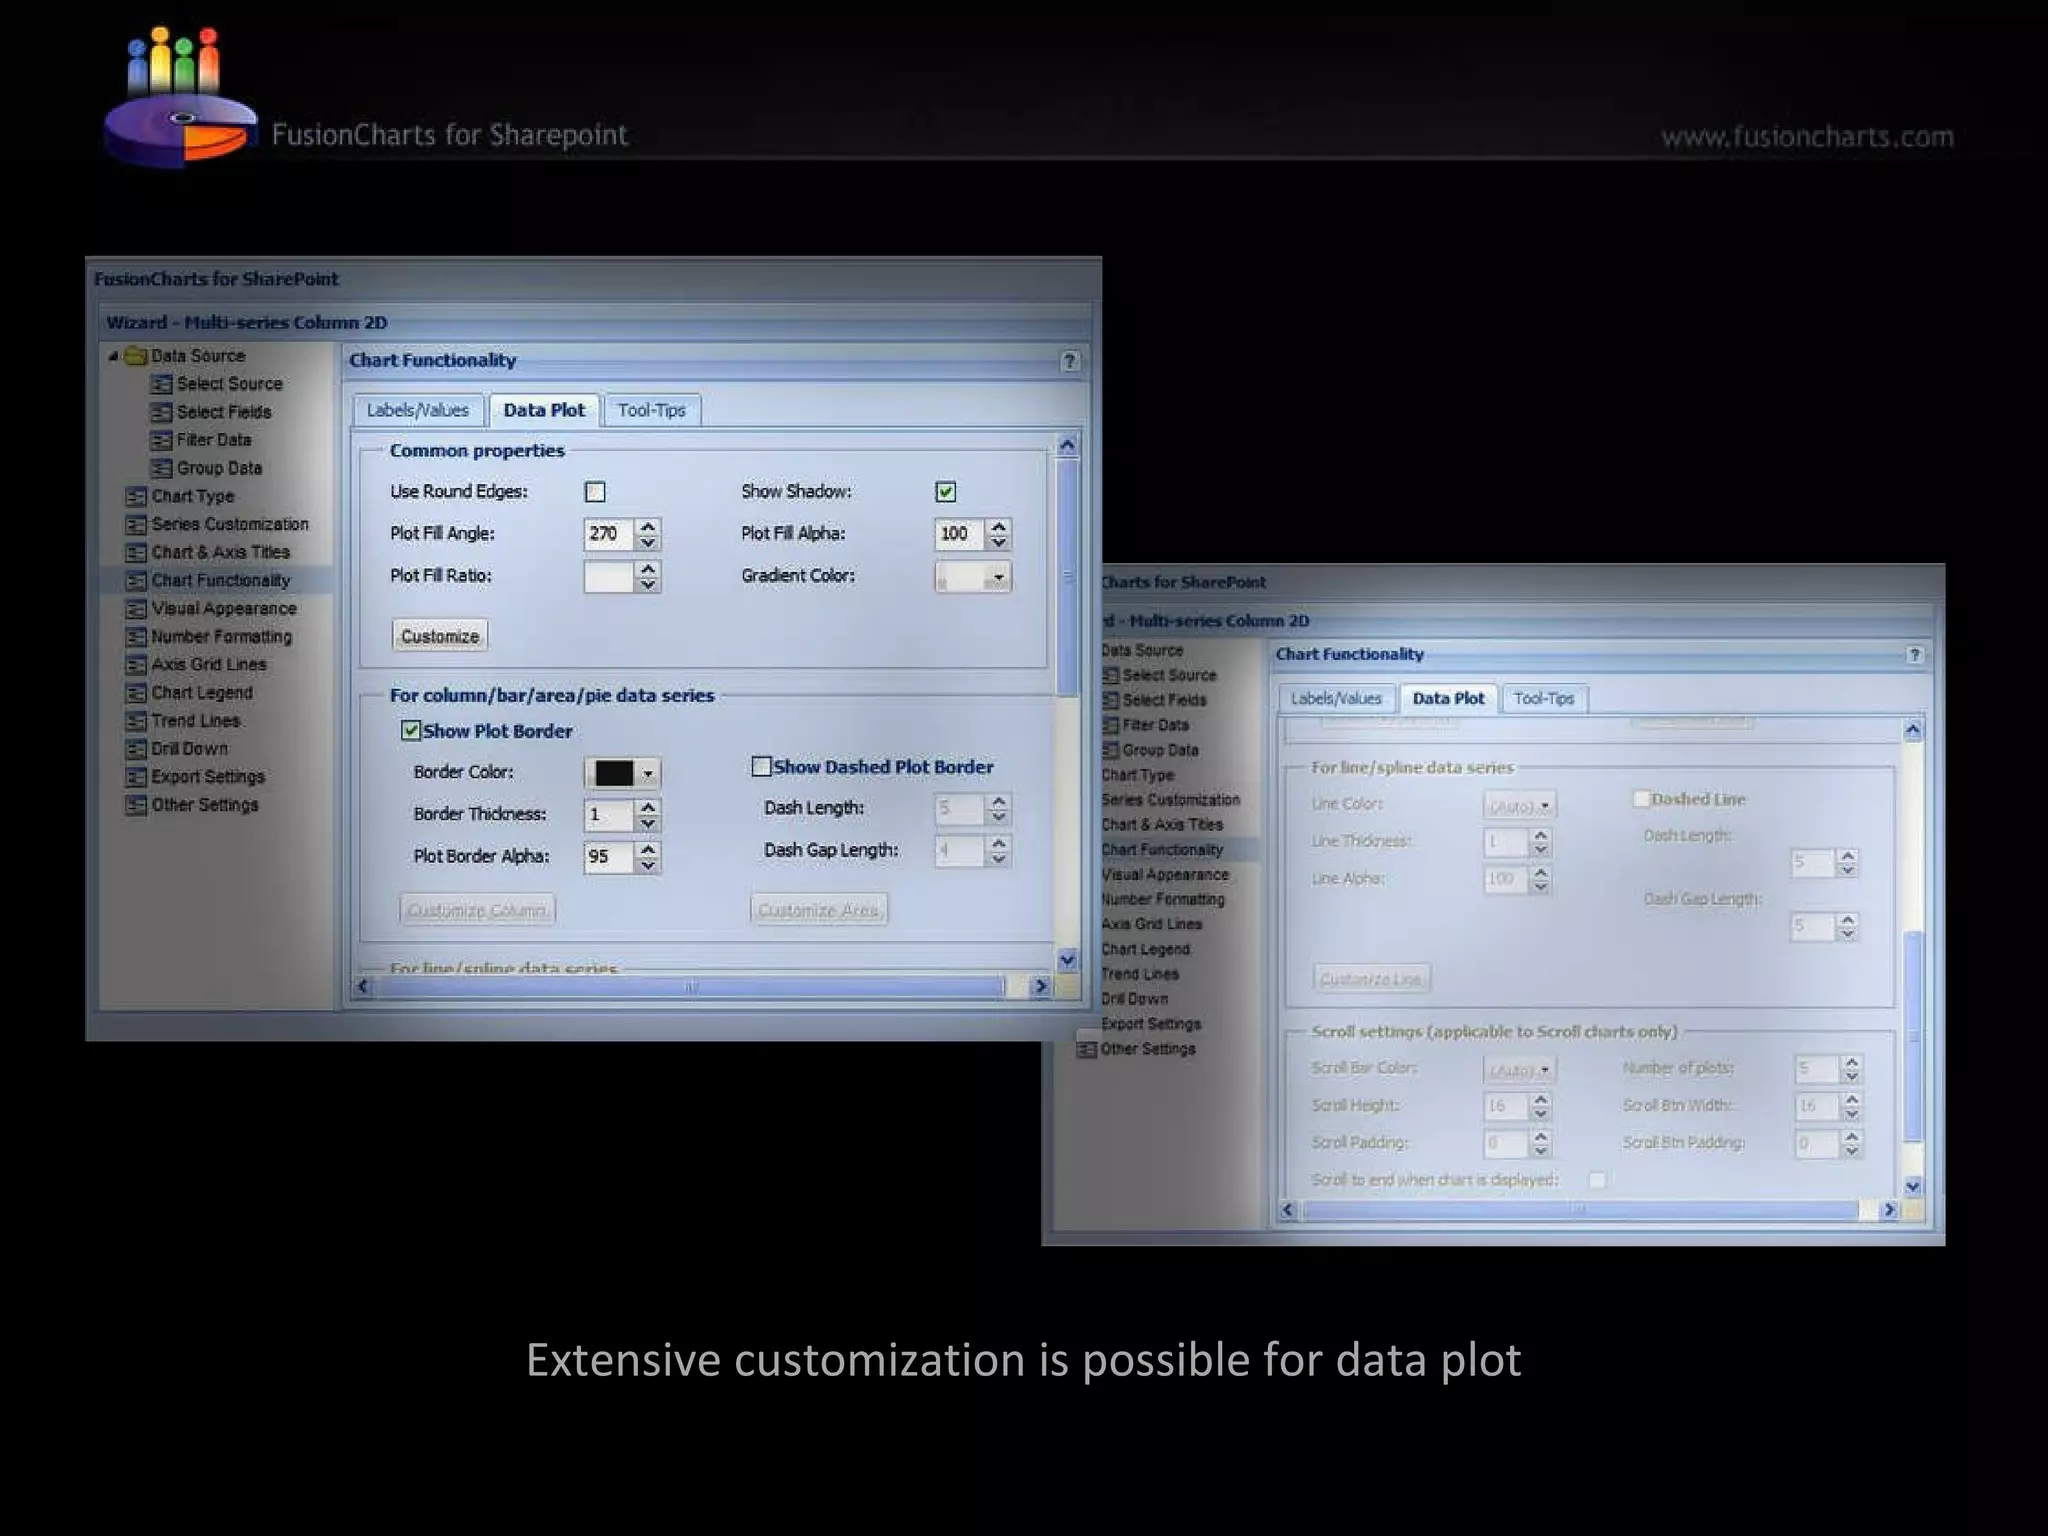Click the Filter Data page icon in left window
The image size is (2048, 1536).
tap(161, 440)
